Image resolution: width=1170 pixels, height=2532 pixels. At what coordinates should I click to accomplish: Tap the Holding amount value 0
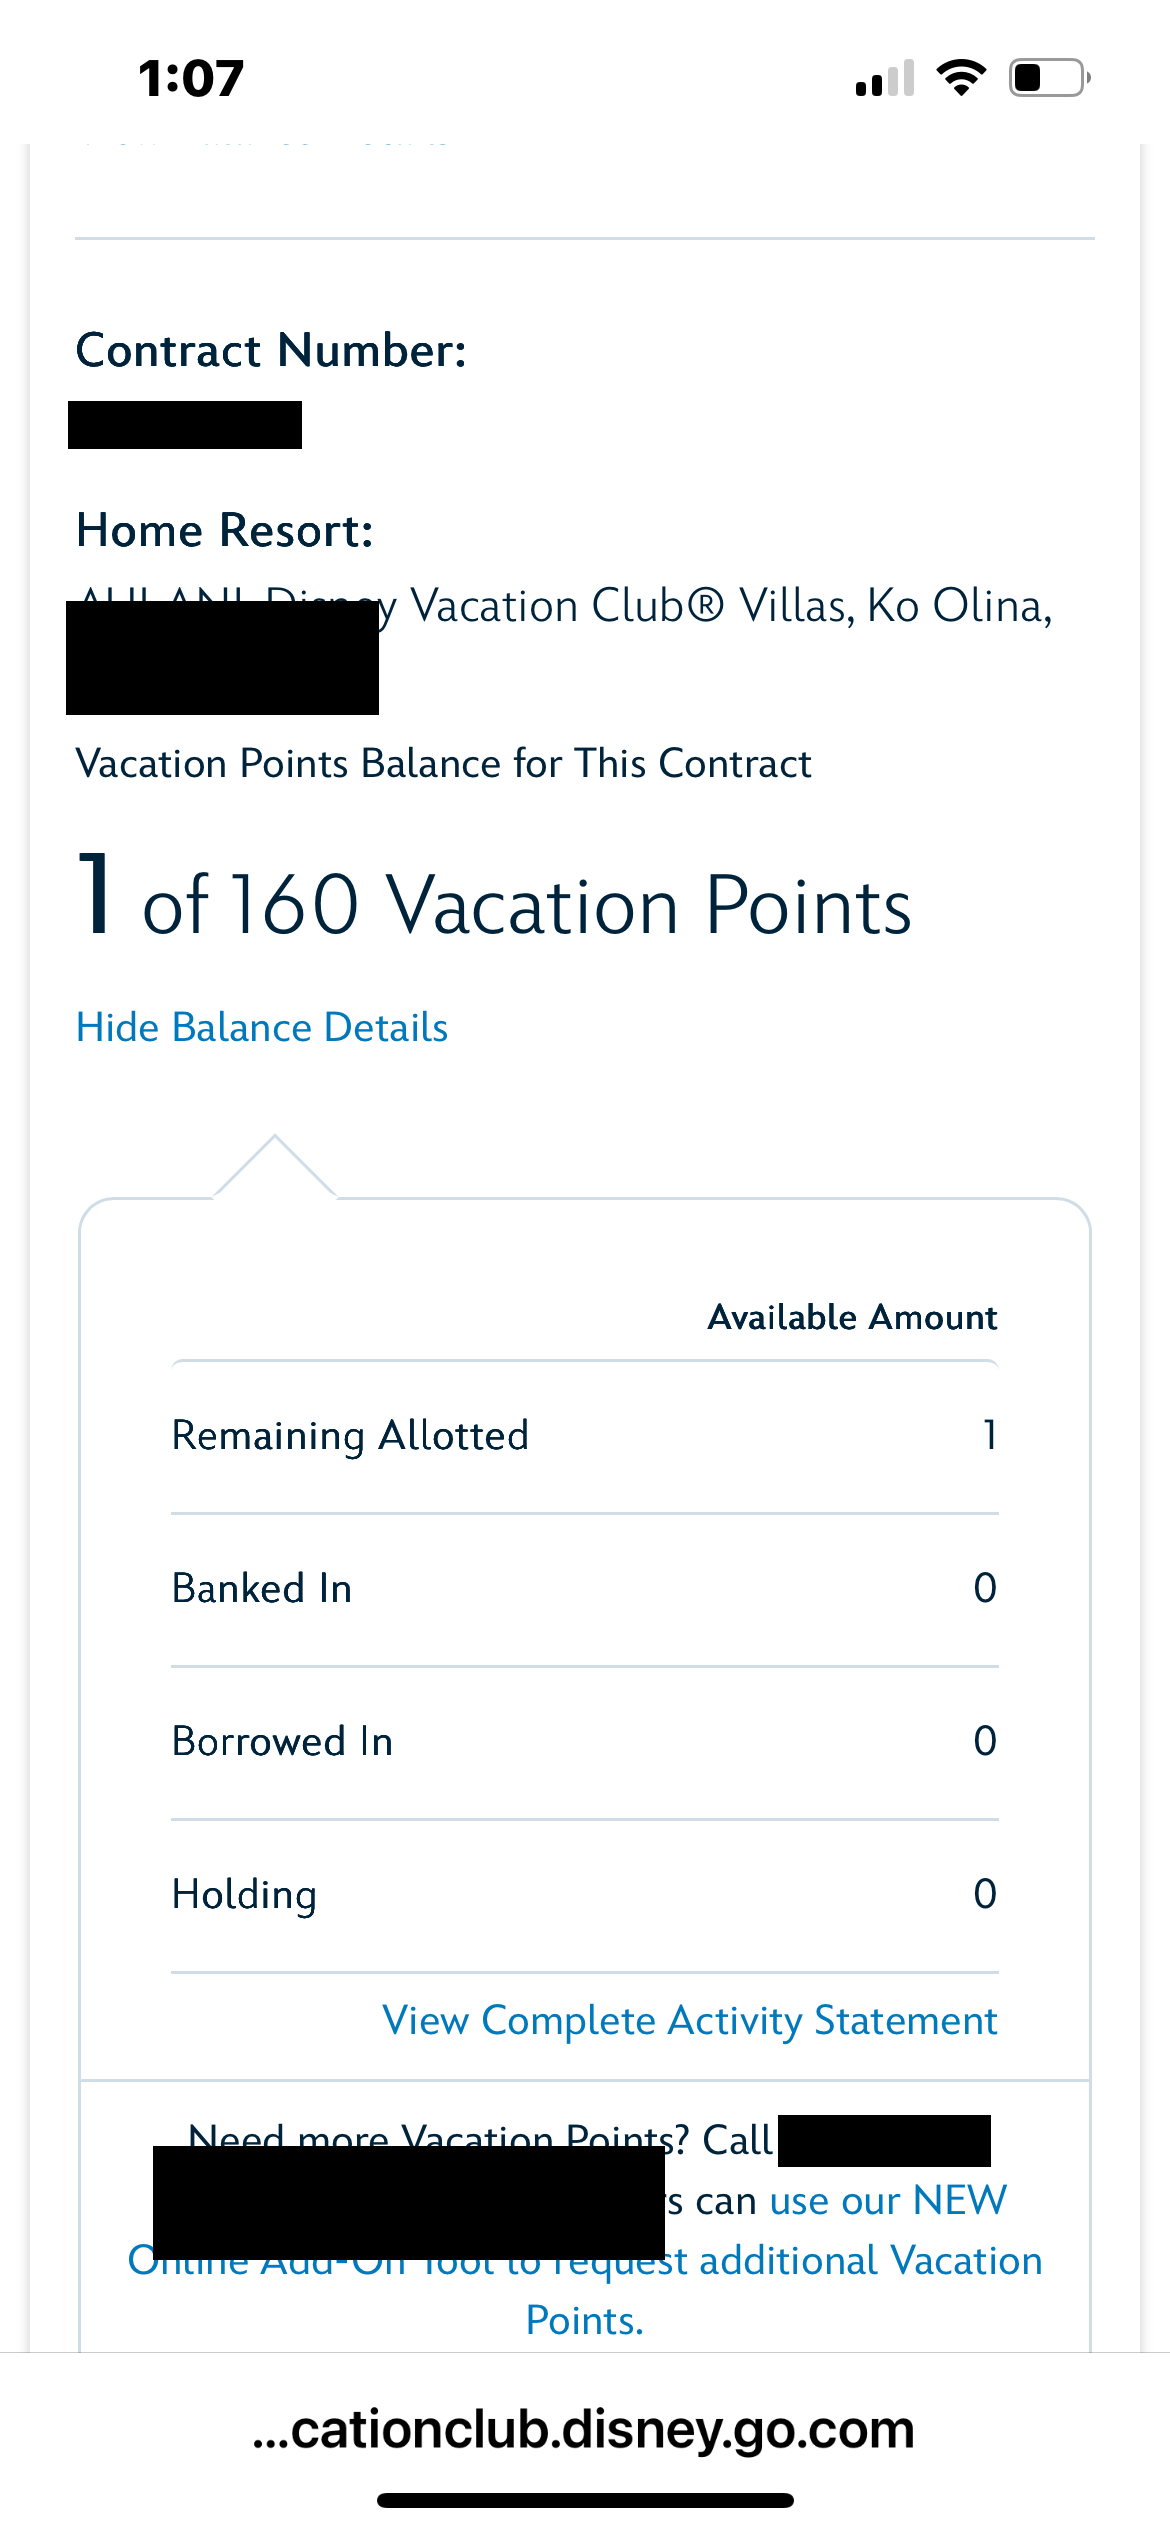click(x=985, y=1894)
